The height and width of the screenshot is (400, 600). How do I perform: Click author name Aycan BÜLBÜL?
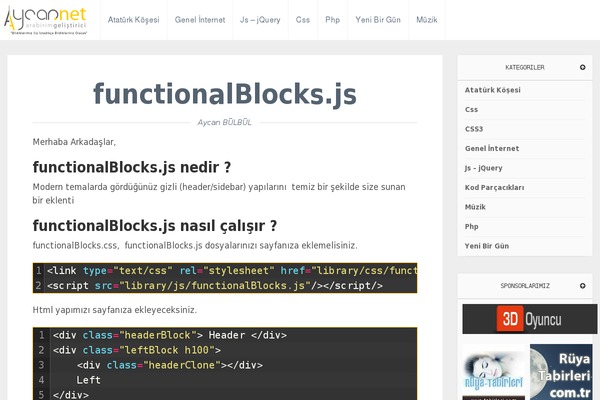click(x=225, y=122)
